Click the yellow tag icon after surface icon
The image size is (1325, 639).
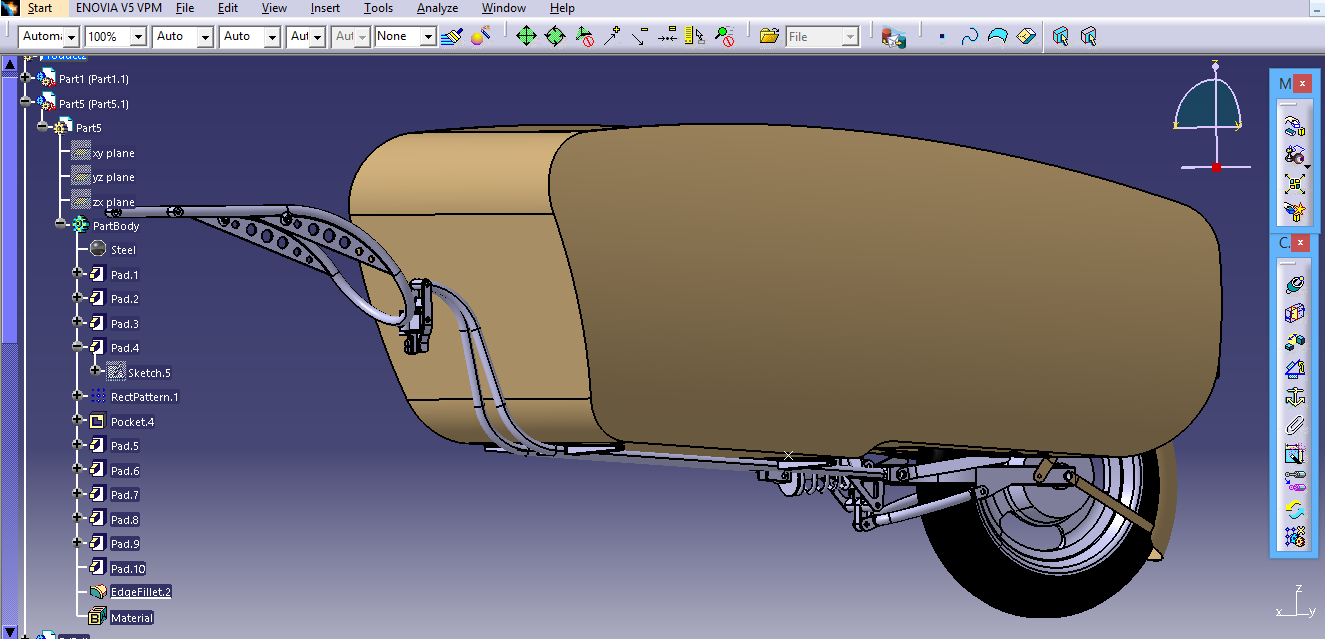pos(1025,37)
